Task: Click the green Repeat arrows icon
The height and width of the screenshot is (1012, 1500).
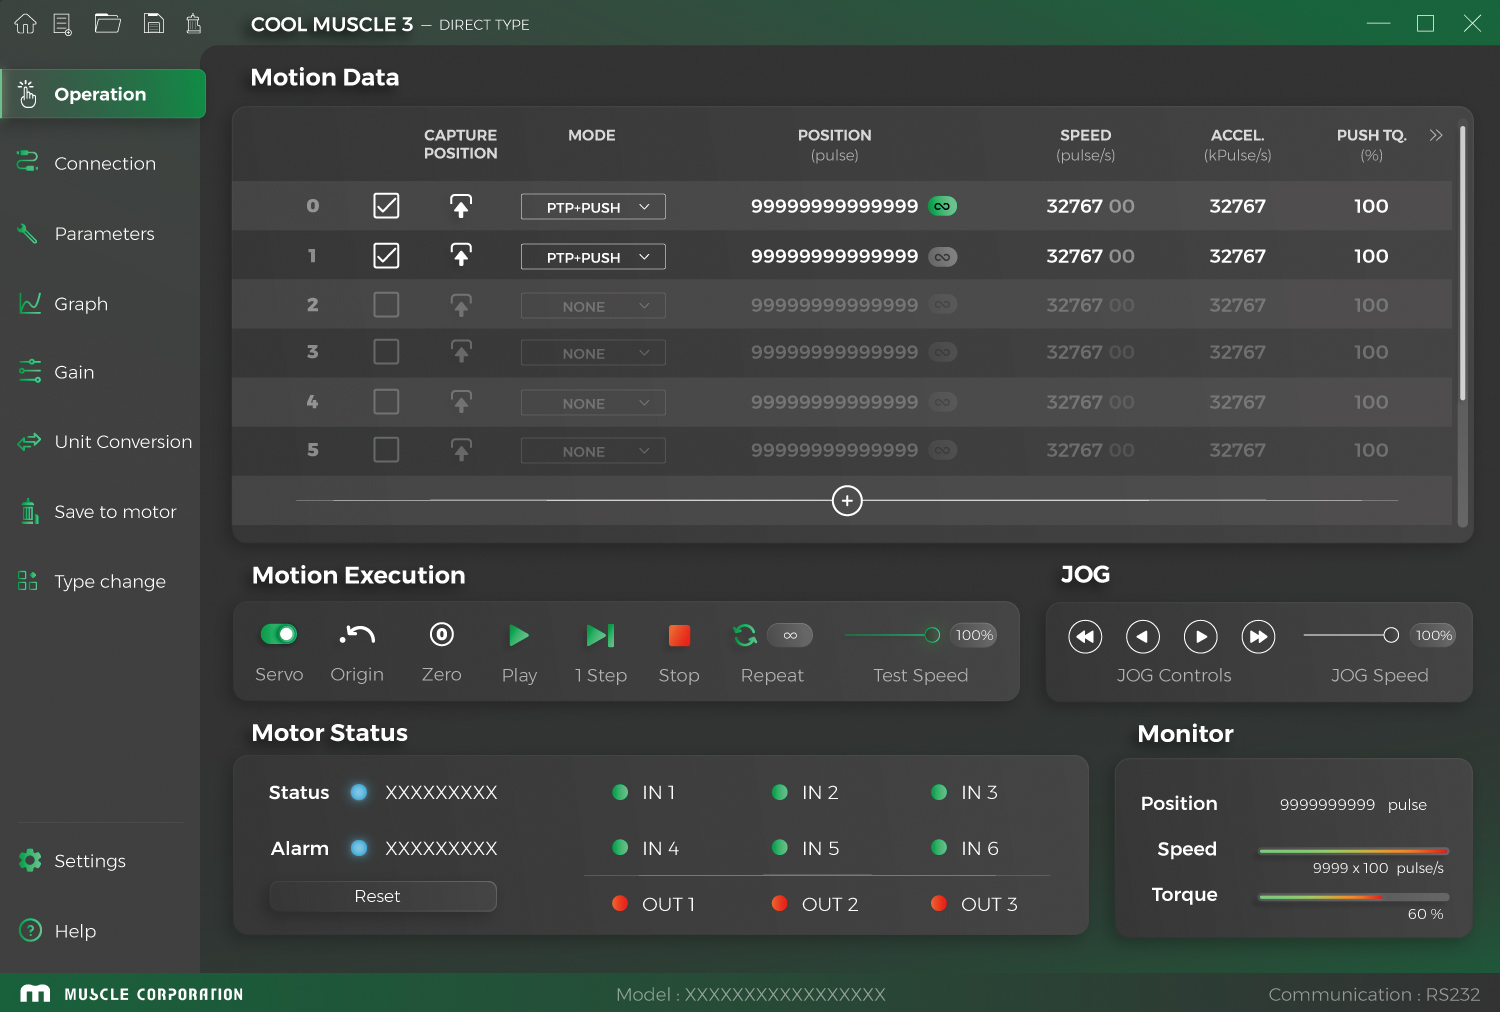Action: (x=745, y=635)
